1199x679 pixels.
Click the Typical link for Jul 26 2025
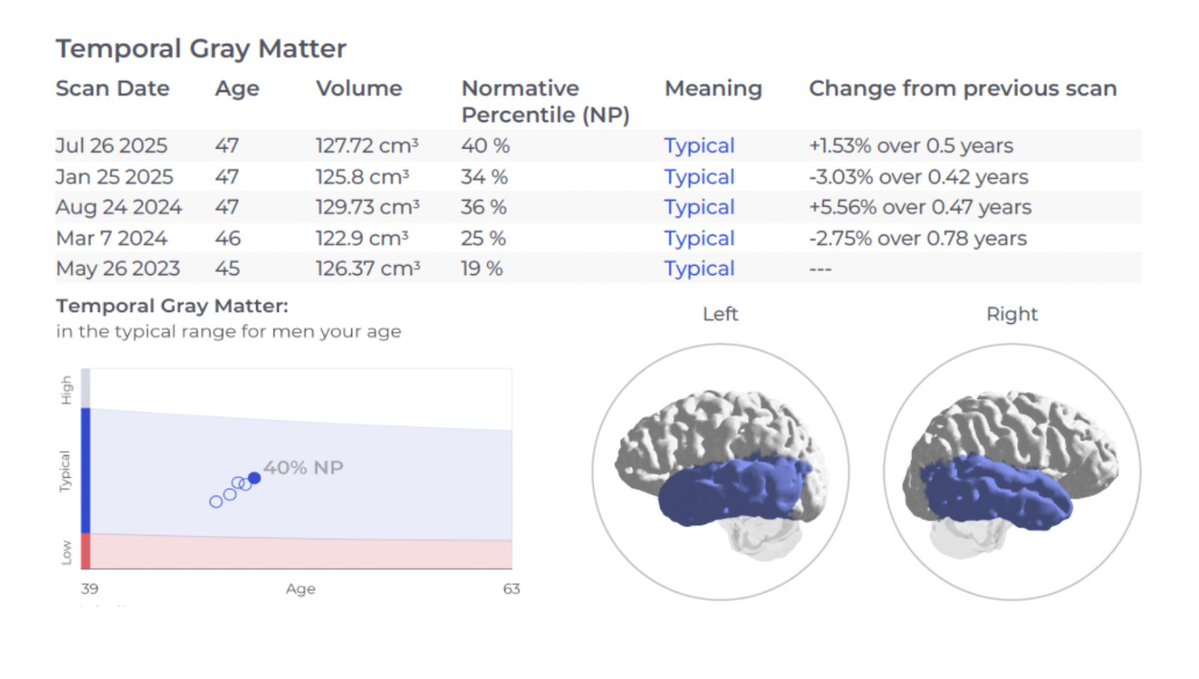point(699,146)
